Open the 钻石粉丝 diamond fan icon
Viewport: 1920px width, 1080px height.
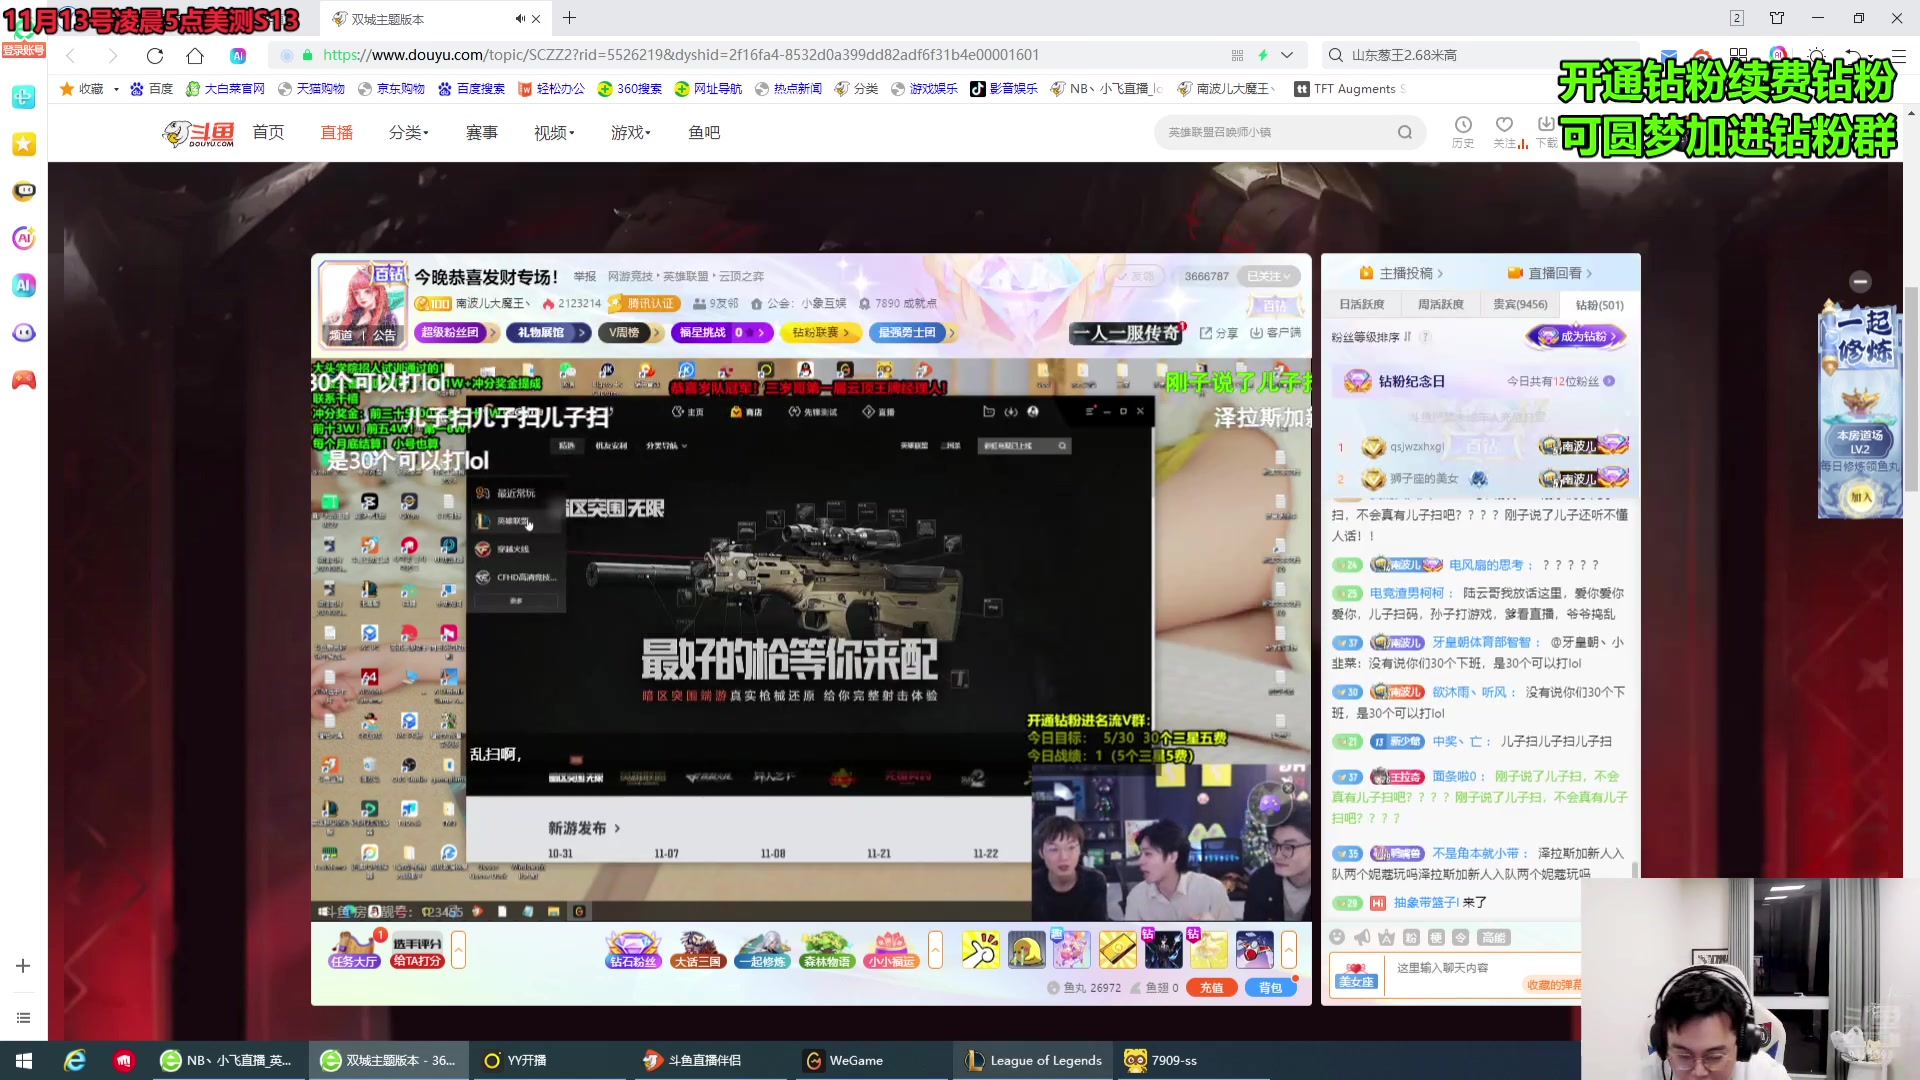point(633,950)
